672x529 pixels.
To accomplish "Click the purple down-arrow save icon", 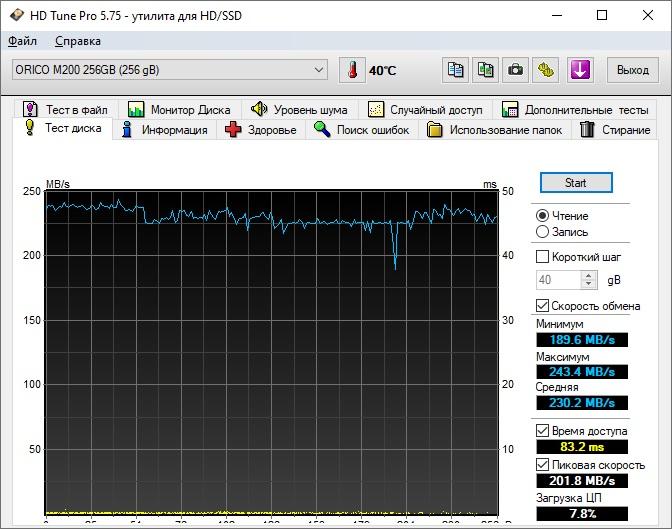I will coord(580,70).
